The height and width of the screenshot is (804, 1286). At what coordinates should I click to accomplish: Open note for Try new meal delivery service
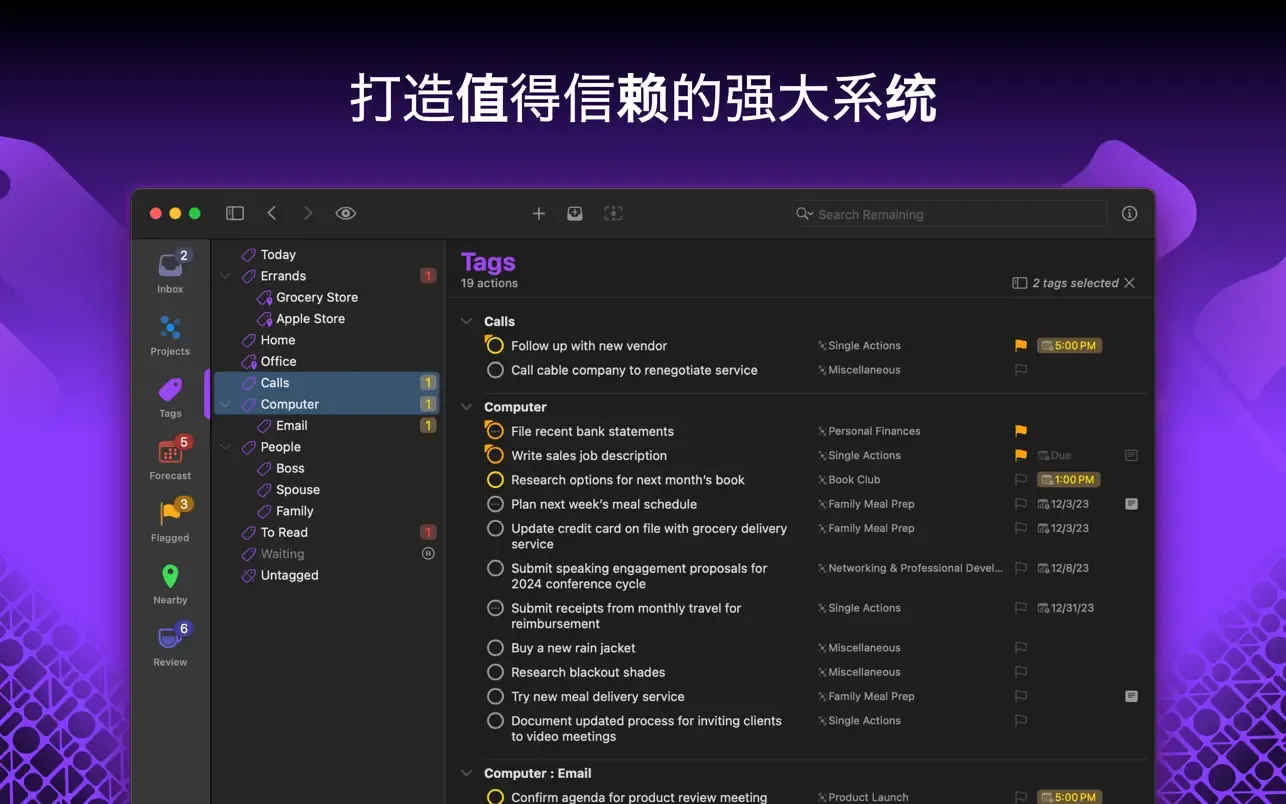click(1131, 696)
